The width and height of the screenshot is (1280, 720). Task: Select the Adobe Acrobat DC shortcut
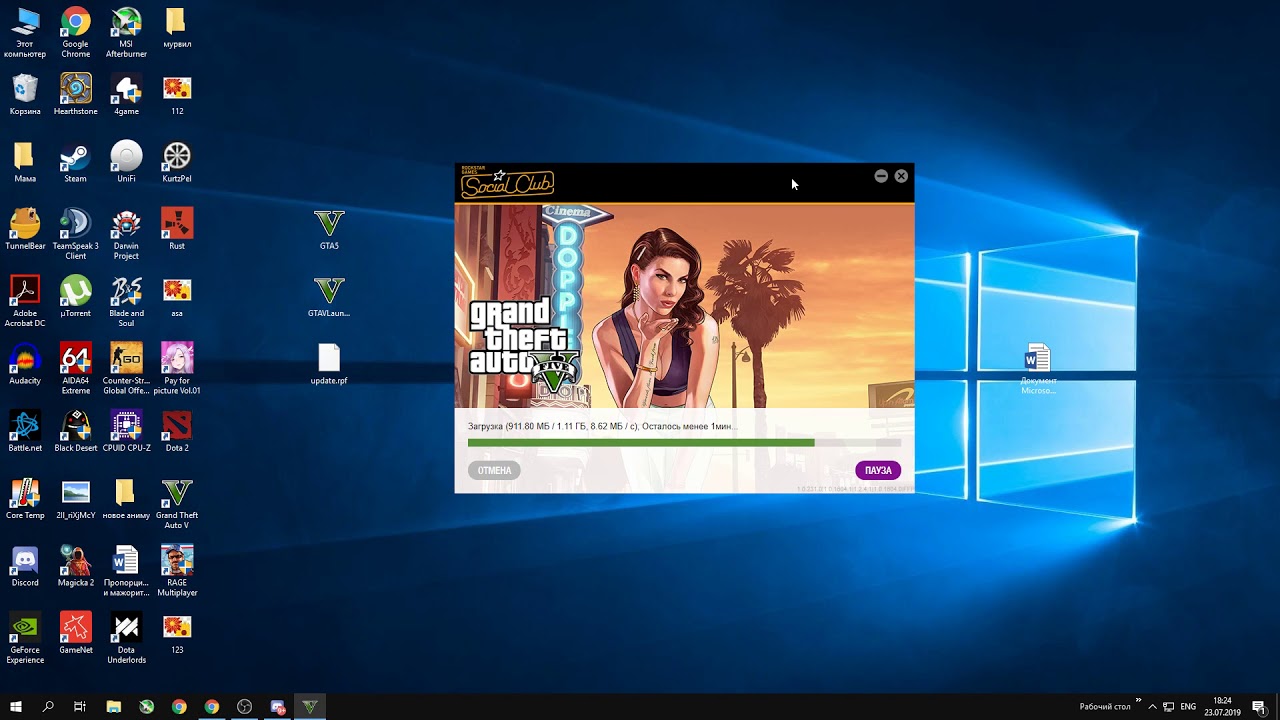click(x=25, y=301)
